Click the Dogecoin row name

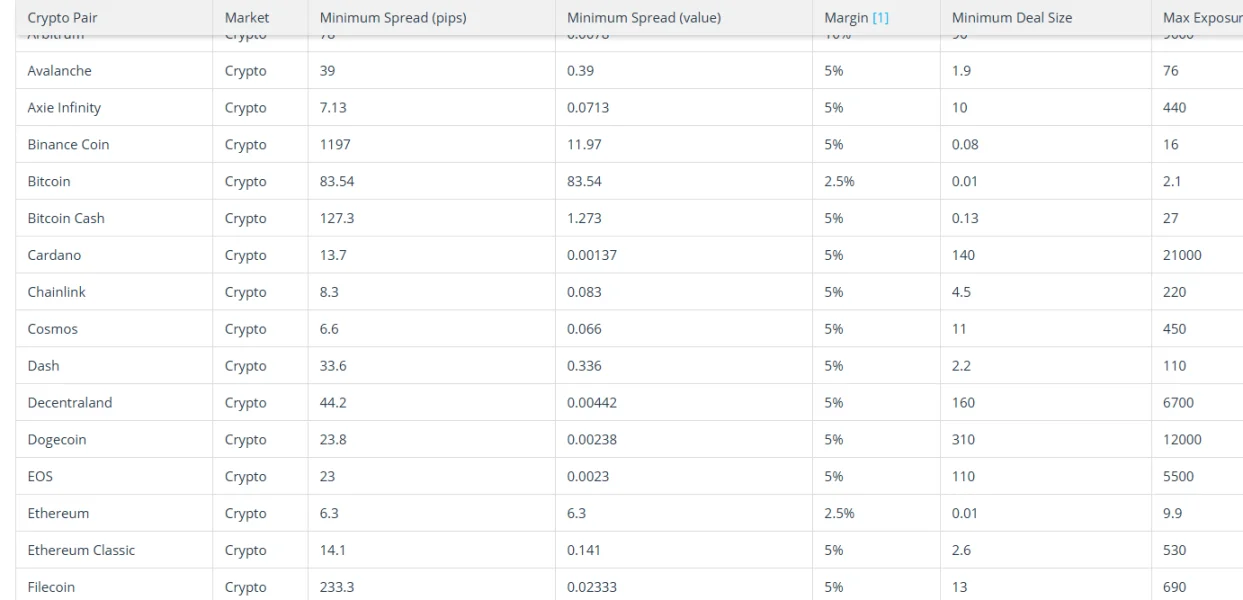[58, 440]
